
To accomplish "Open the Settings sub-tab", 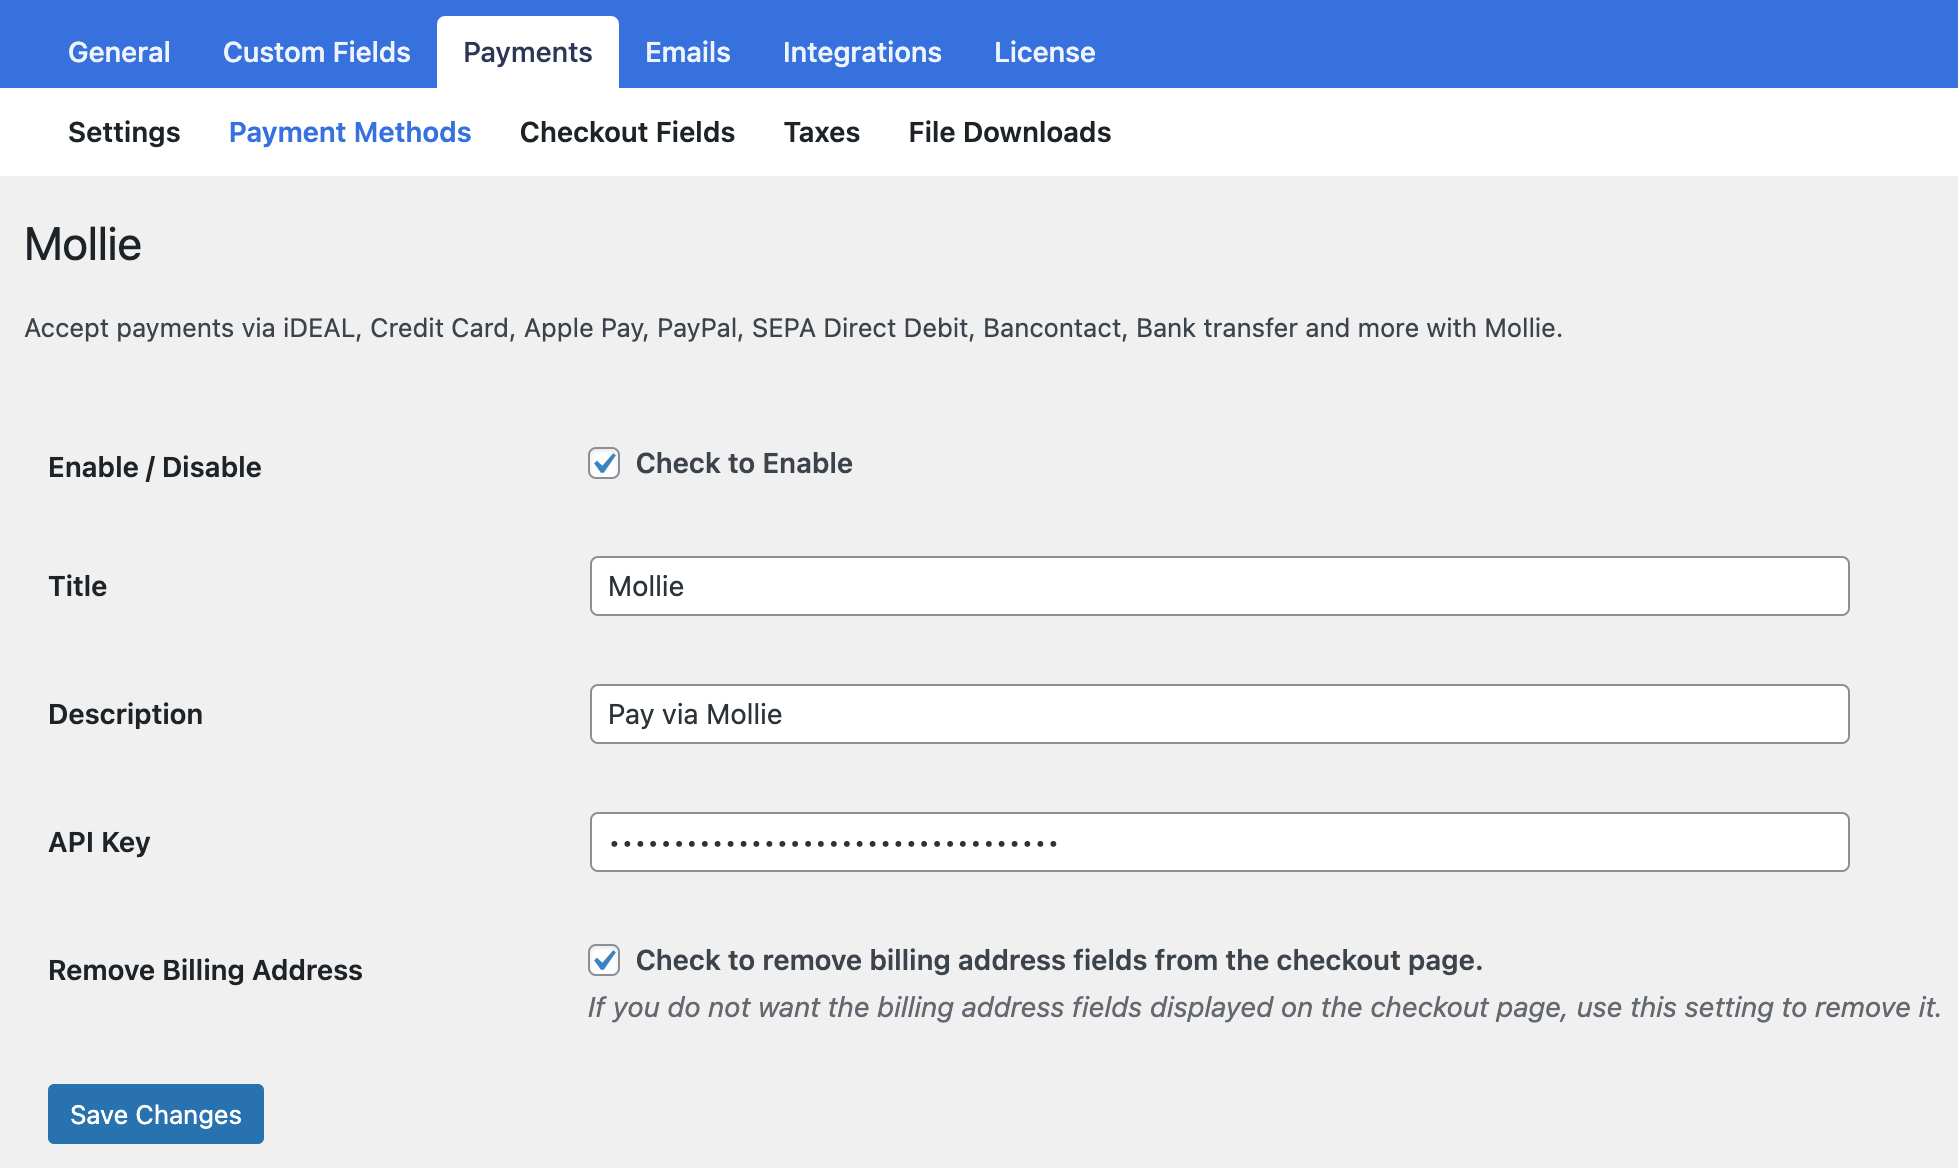I will pyautogui.click(x=124, y=132).
